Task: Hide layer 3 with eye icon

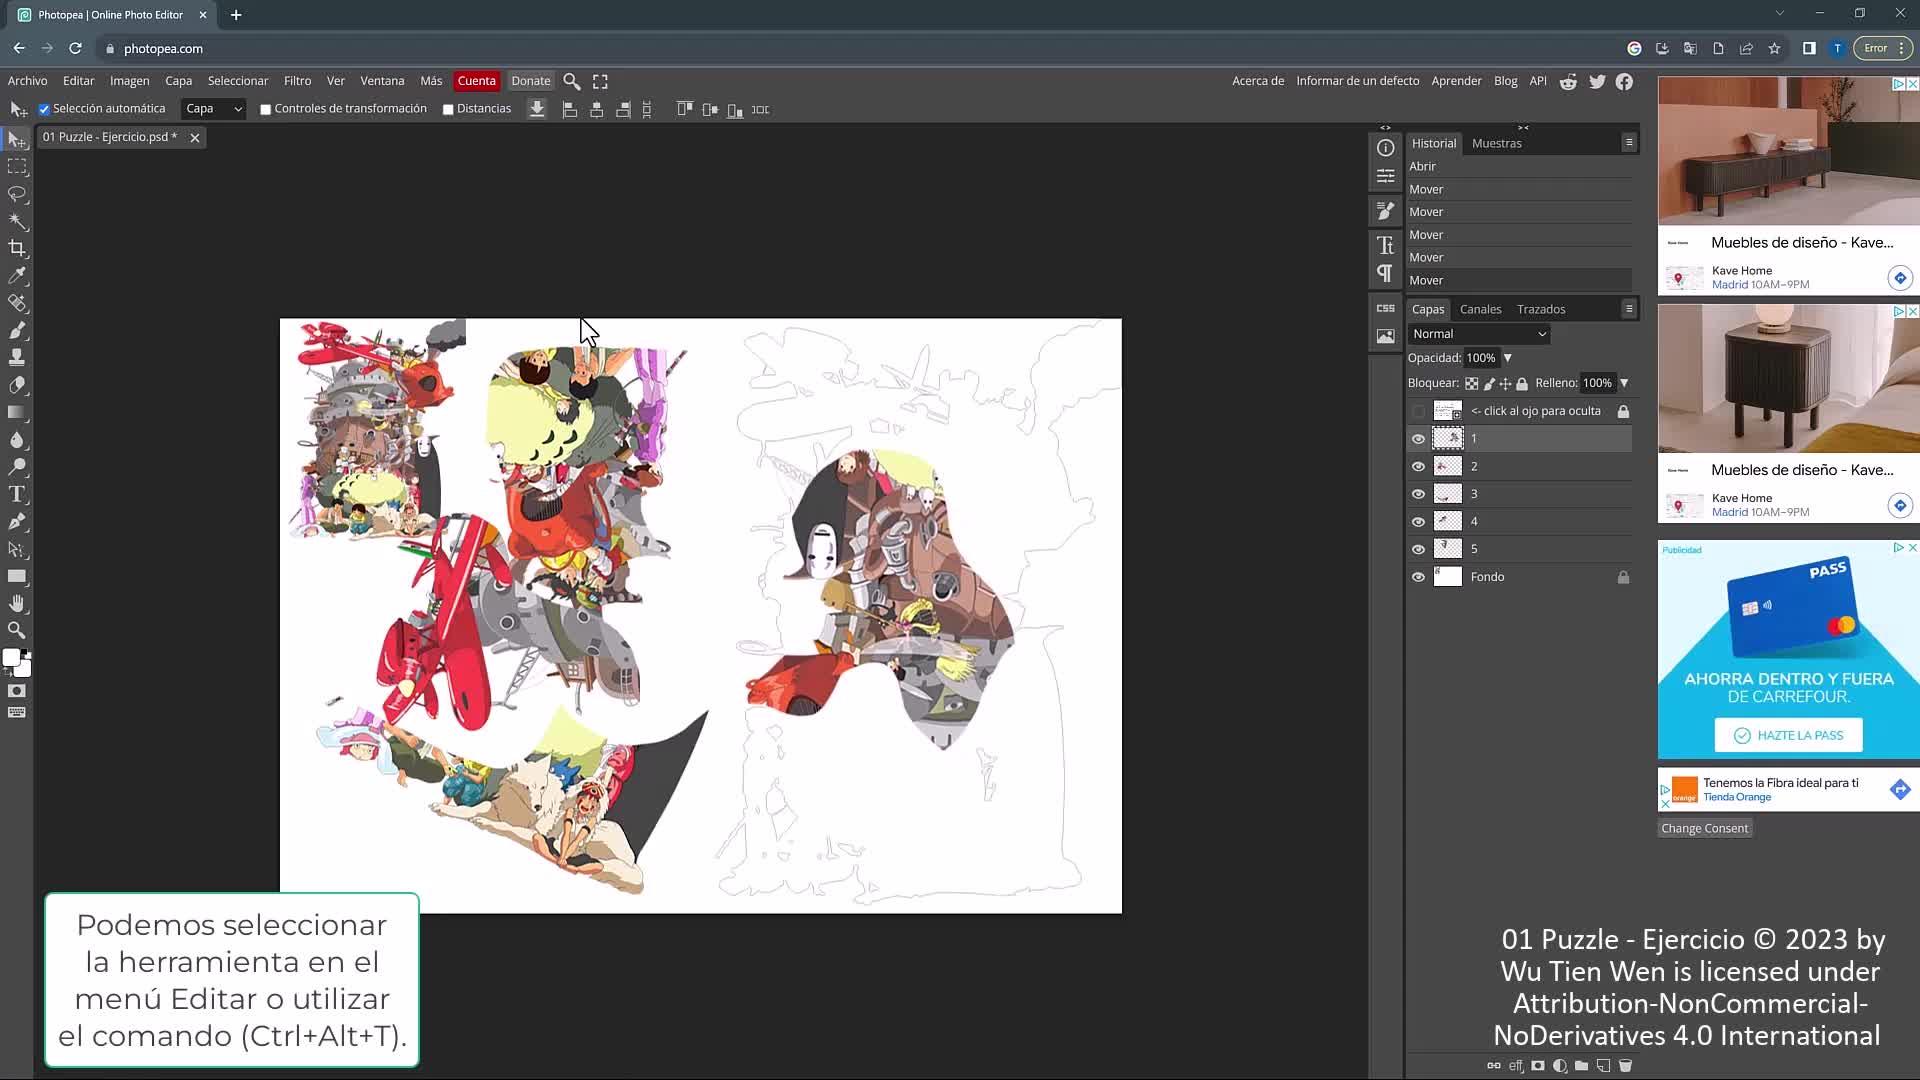Action: 1418,494
